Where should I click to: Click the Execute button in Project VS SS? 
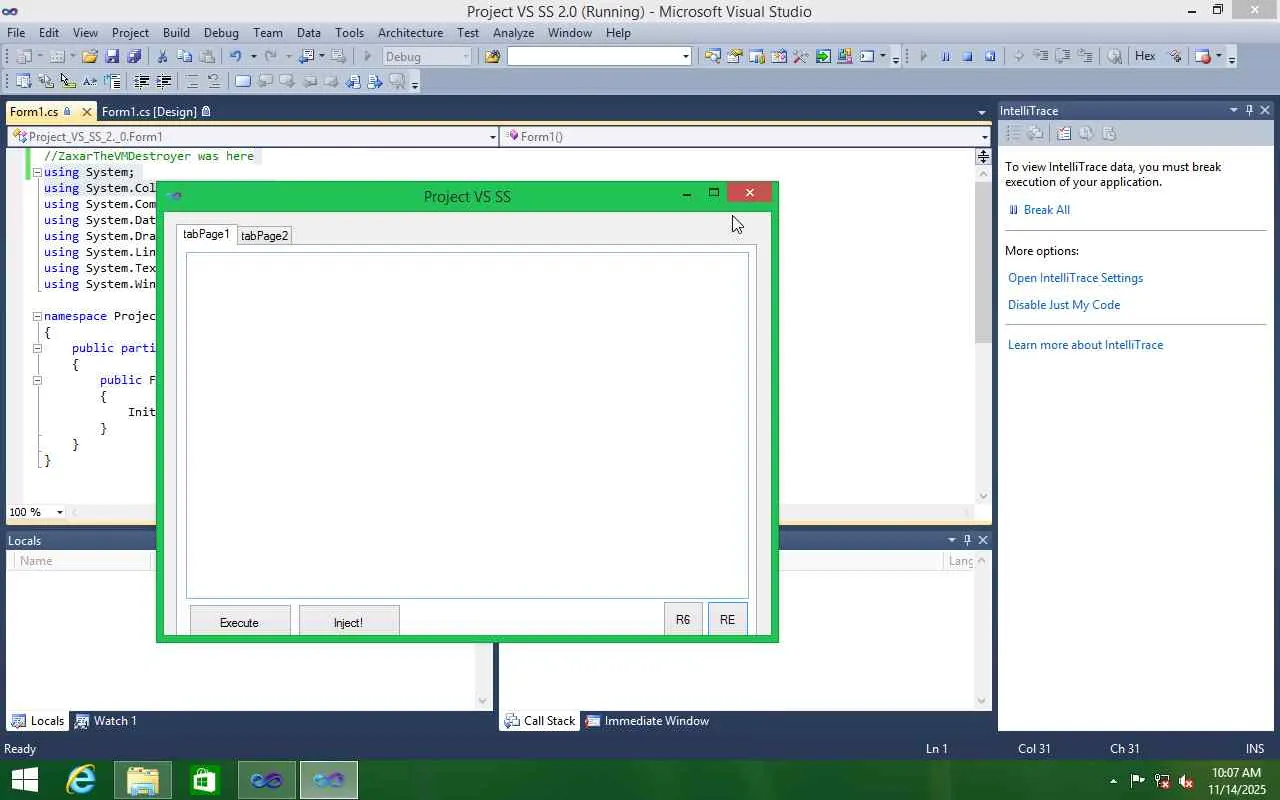tap(240, 621)
